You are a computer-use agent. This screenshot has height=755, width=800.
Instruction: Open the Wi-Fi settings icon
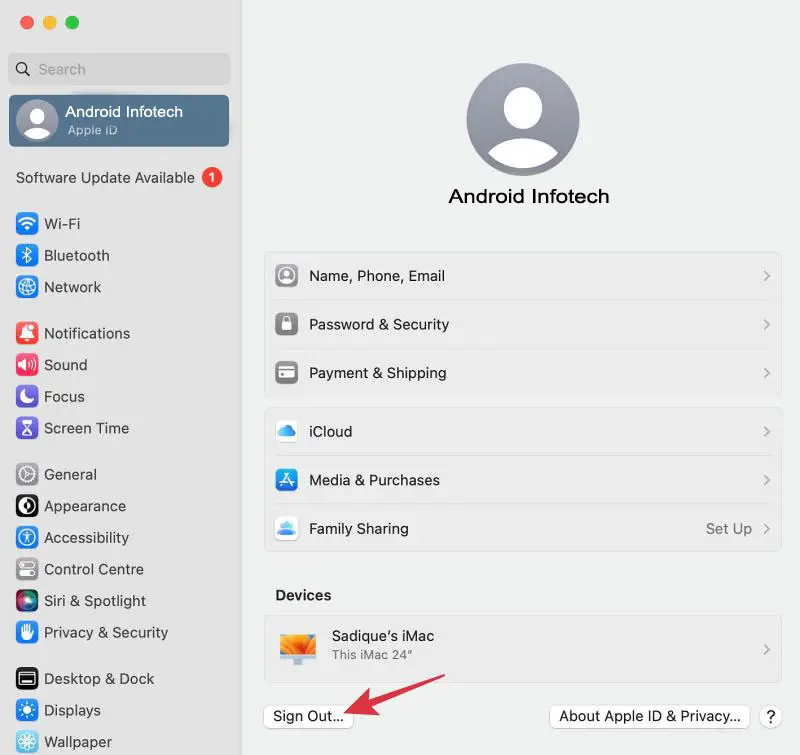pyautogui.click(x=27, y=223)
